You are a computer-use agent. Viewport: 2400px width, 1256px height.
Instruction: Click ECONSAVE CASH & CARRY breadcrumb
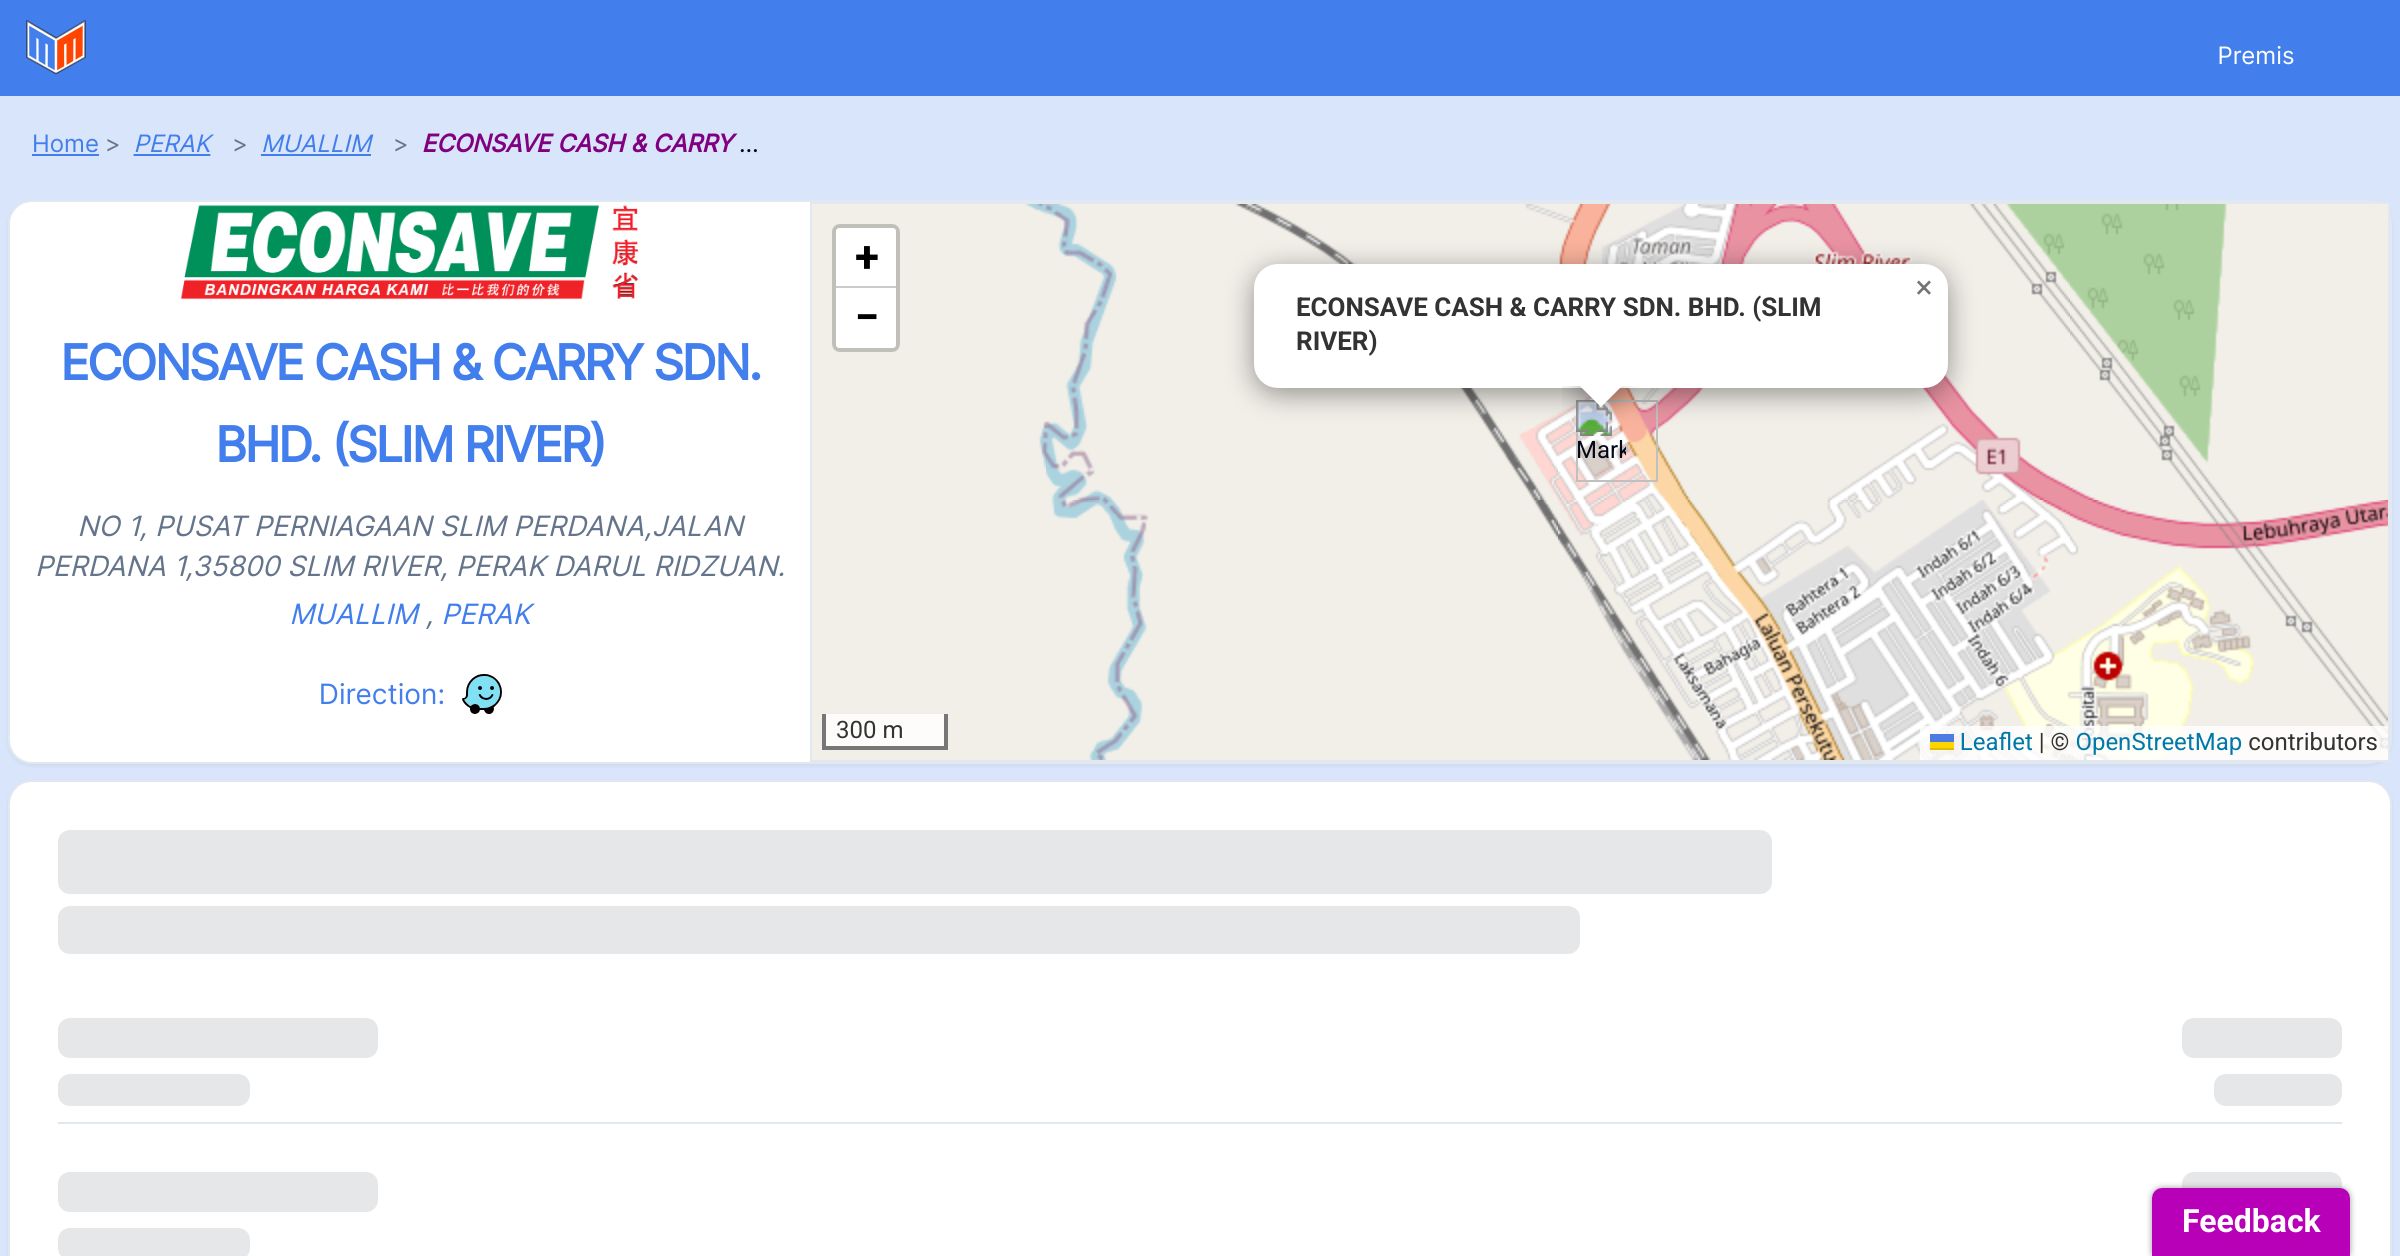(580, 144)
